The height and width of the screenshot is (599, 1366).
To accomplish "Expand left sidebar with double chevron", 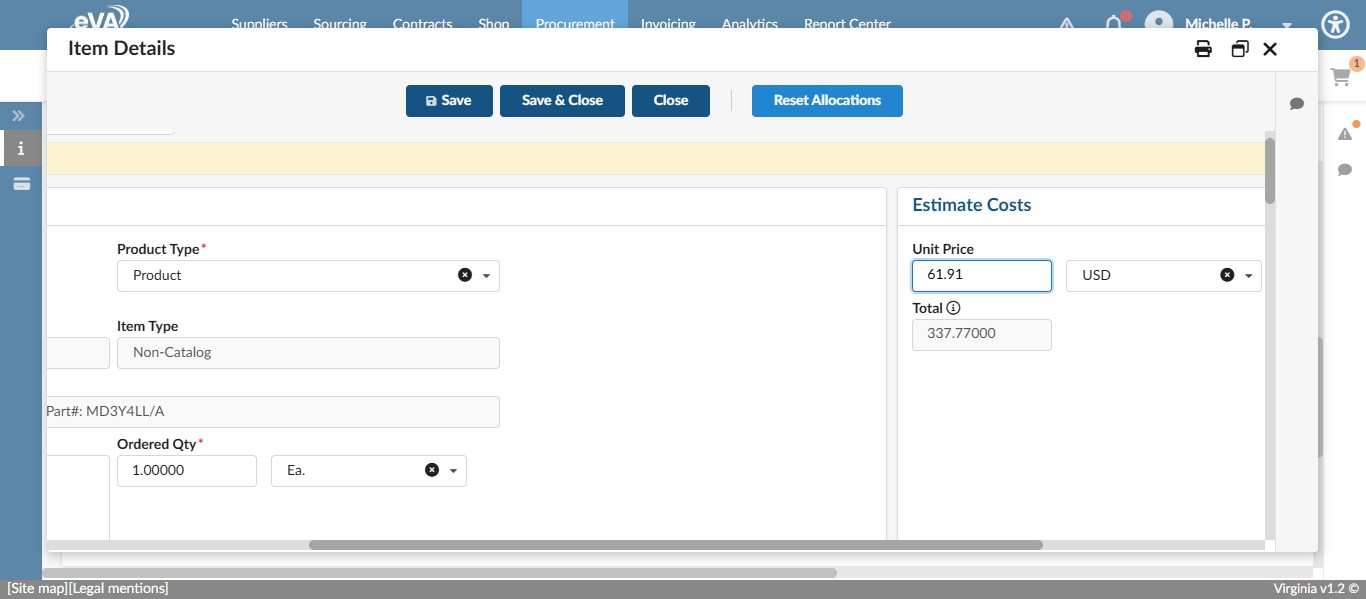I will click(19, 116).
